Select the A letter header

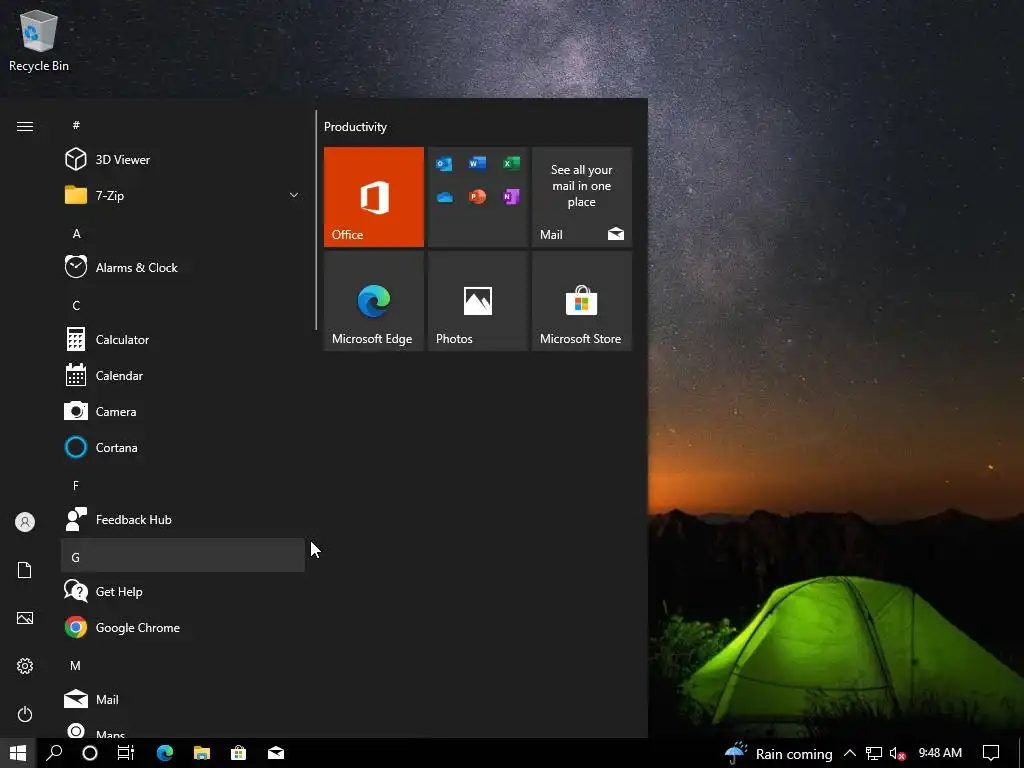(x=76, y=233)
